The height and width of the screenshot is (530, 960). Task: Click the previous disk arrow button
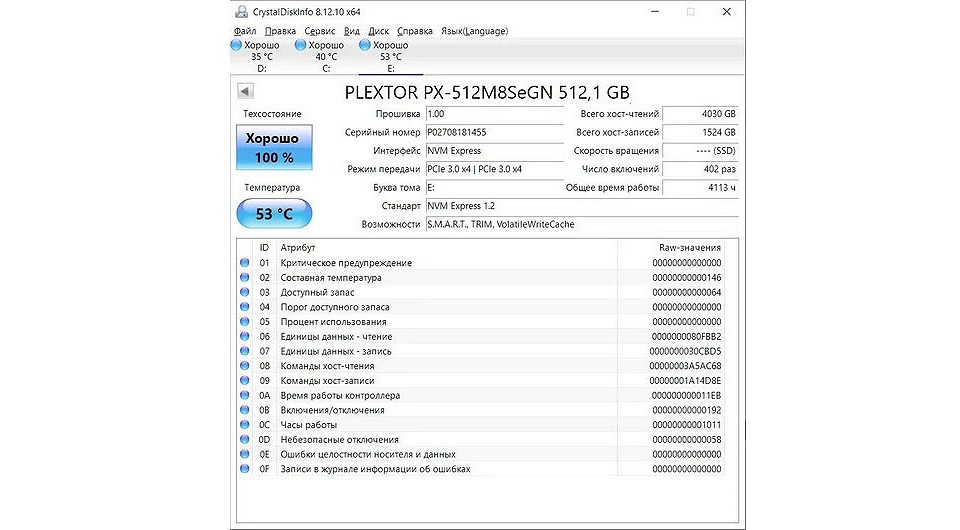click(x=246, y=91)
